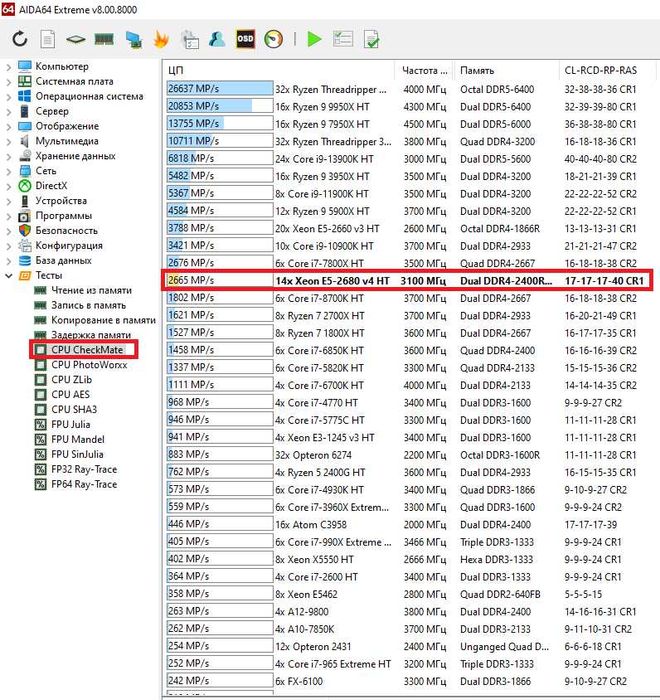
Task: Click the gauge benchmark icon
Action: [x=273, y=39]
